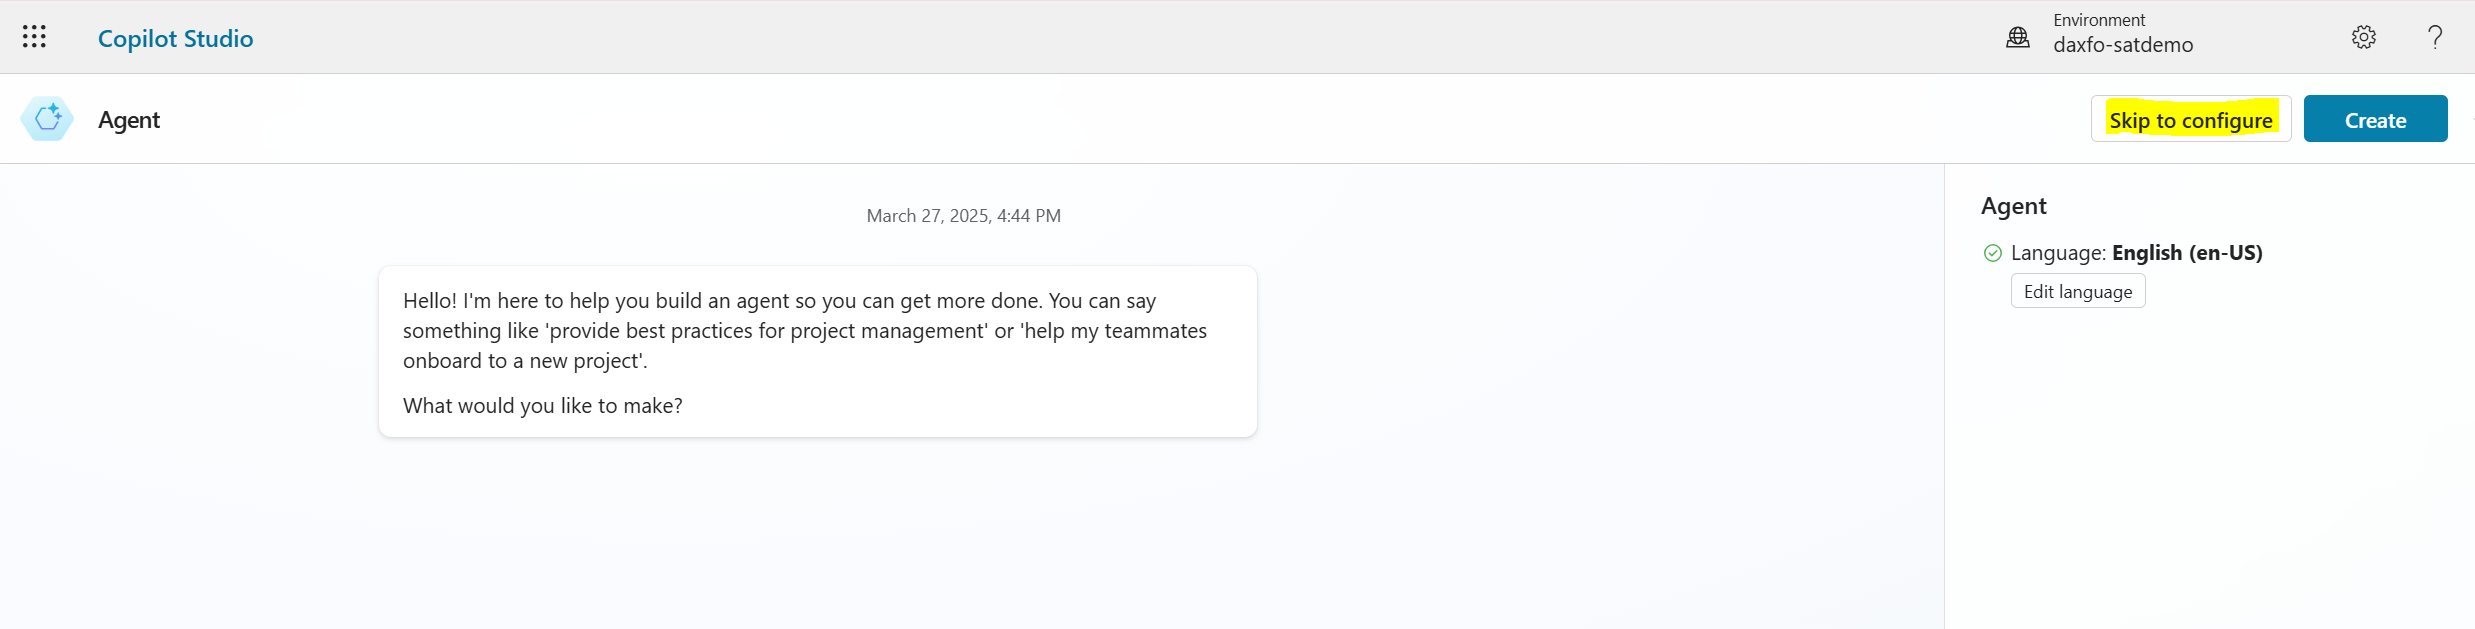
Task: Click the March 27, 2025 timestamp
Action: 963,216
